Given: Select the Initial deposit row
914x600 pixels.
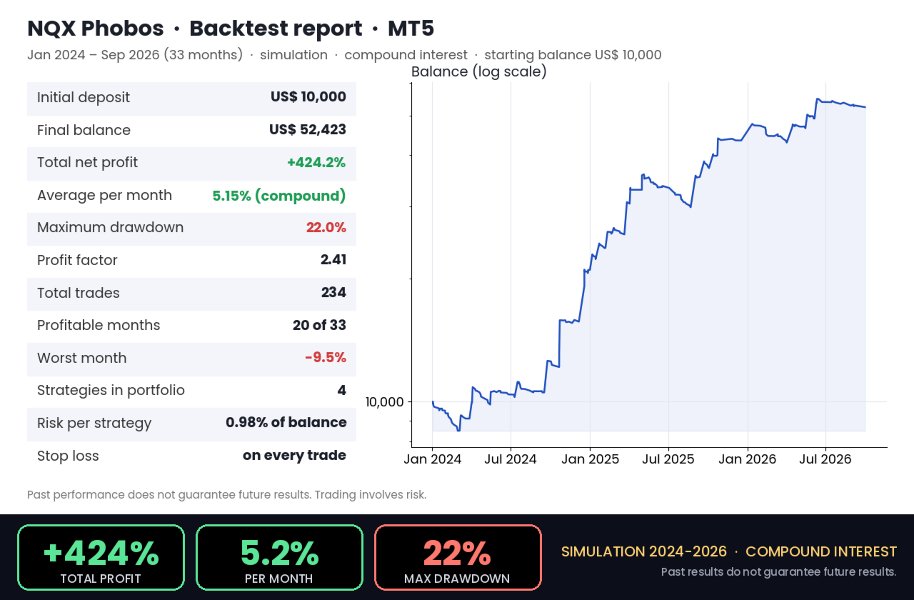Looking at the screenshot, I should pyautogui.click(x=191, y=97).
